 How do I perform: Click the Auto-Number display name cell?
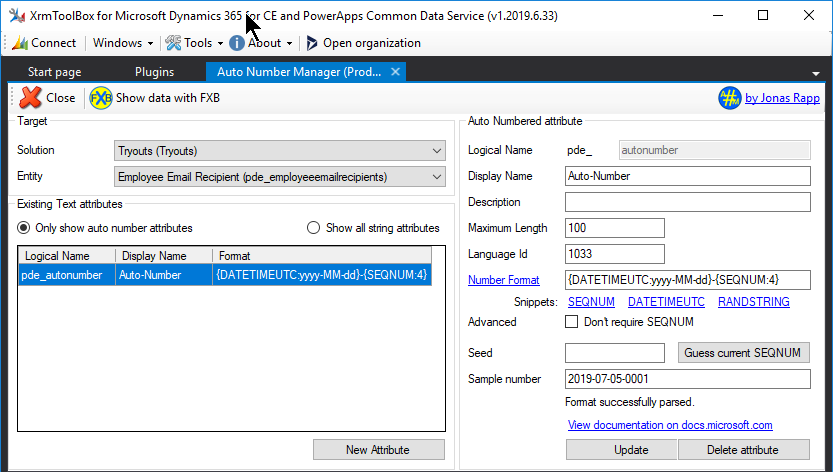click(x=164, y=275)
